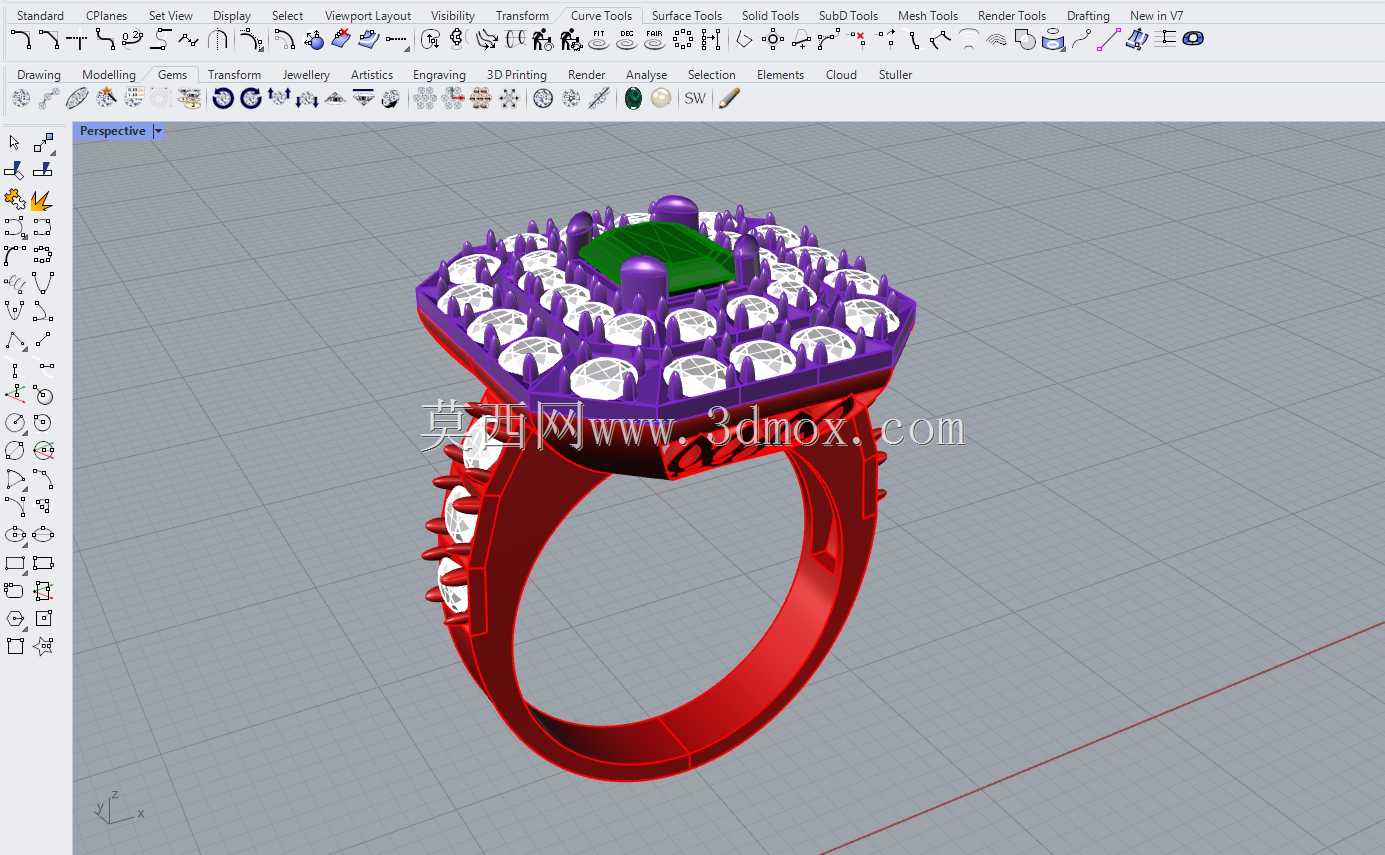Click the Offset Curve arch icon
The image size is (1385, 855).
tap(217, 40)
